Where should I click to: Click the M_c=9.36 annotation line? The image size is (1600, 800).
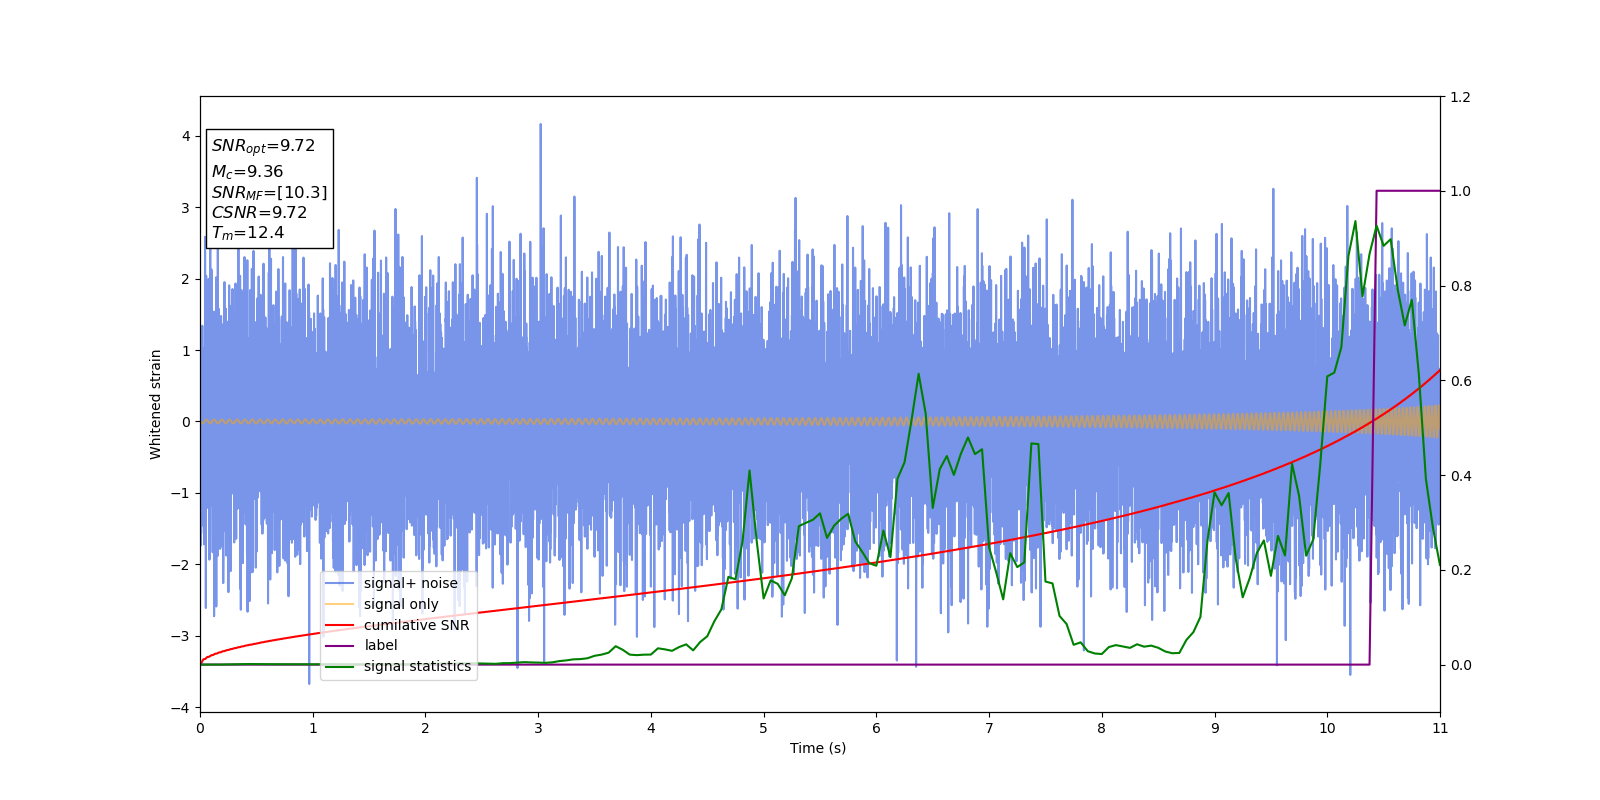247,172
